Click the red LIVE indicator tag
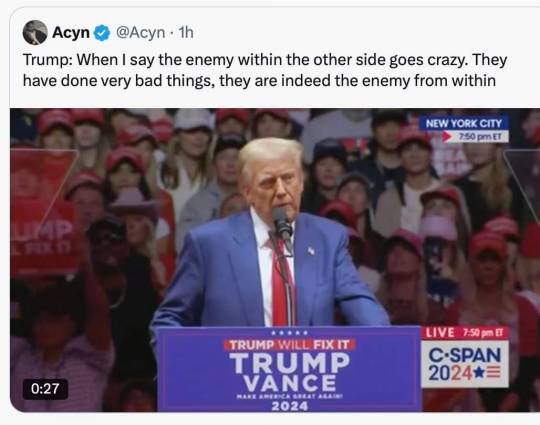The image size is (540, 425). [x=440, y=333]
